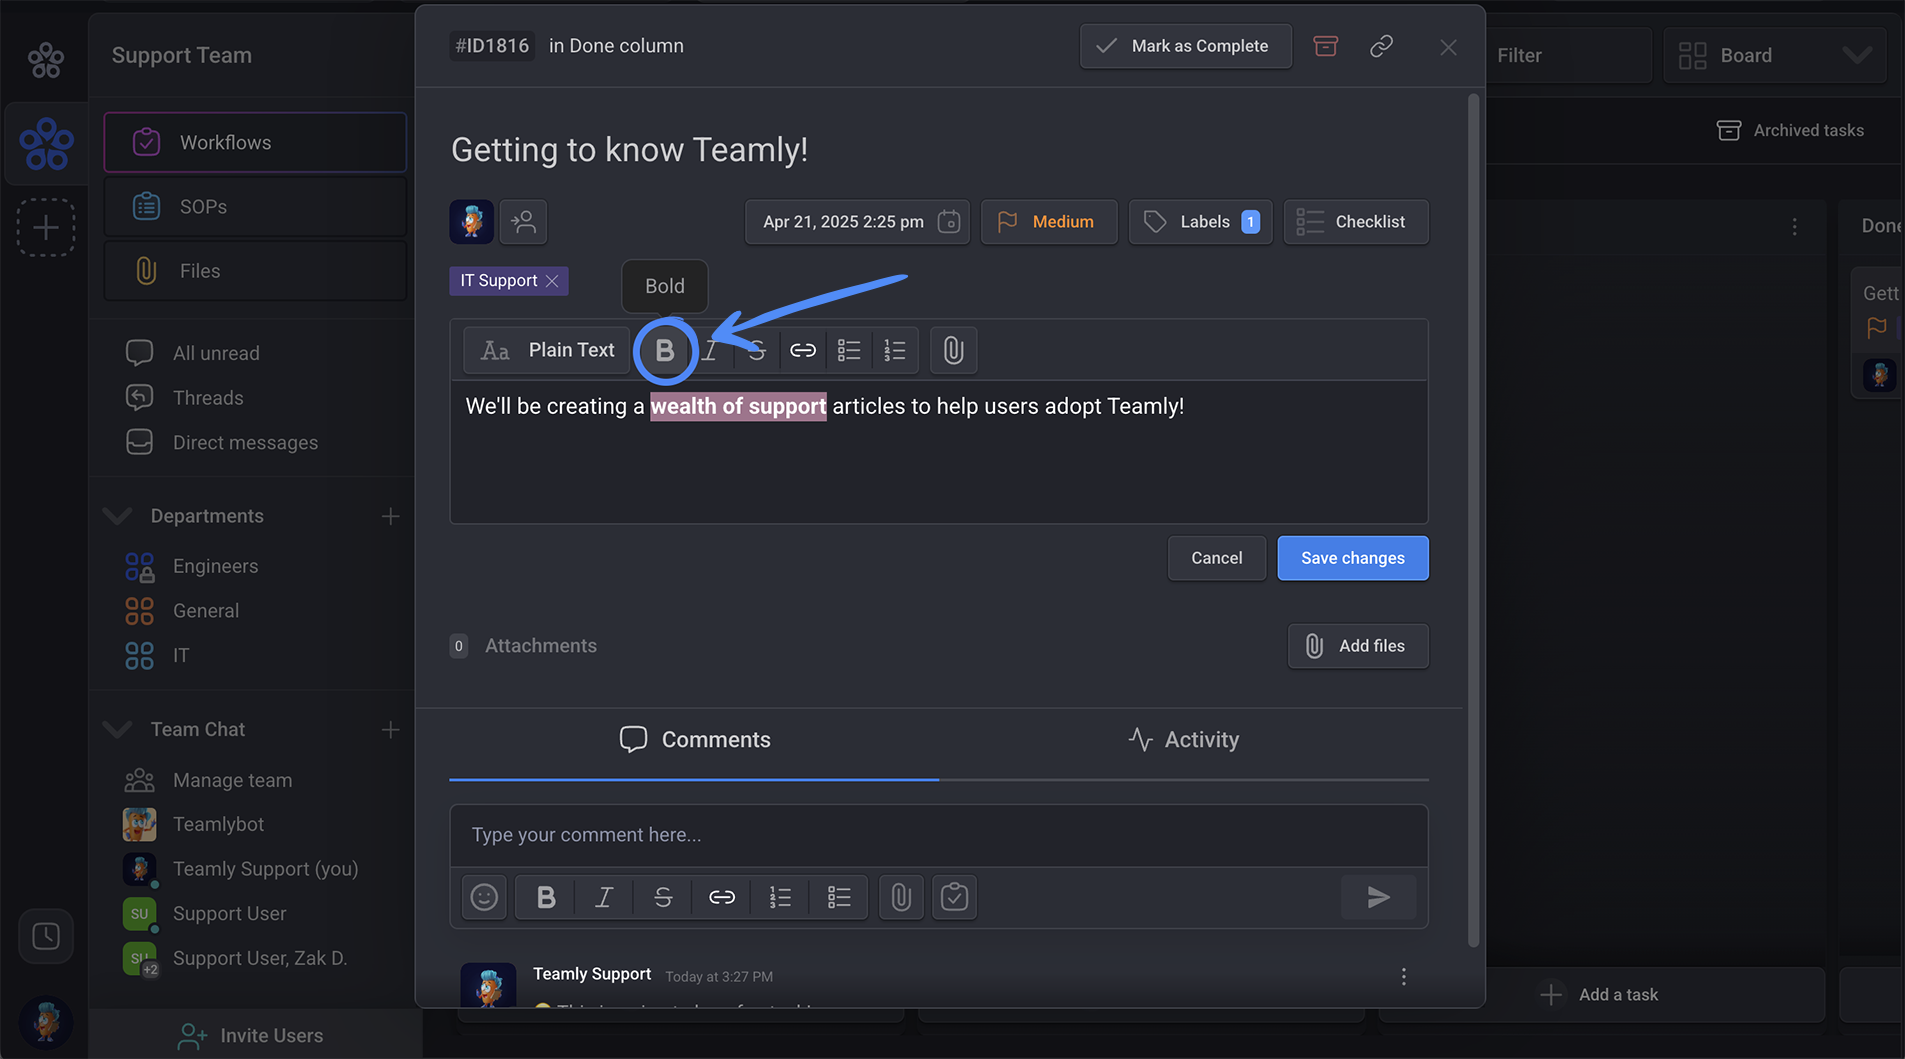Toggle strikethrough in comment toolbar
Viewport: 1905px width, 1059px height.
(663, 897)
